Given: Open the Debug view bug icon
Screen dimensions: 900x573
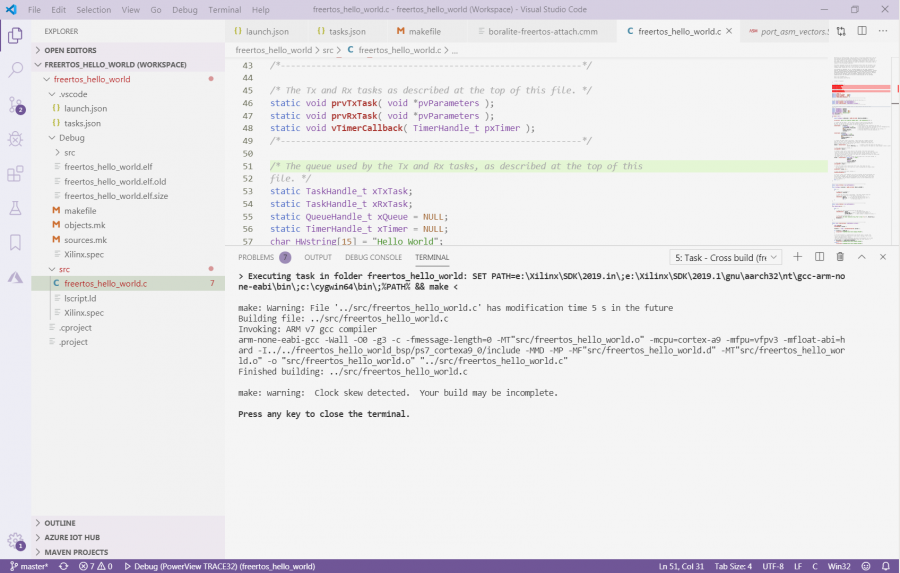Looking at the screenshot, I should tap(15, 139).
